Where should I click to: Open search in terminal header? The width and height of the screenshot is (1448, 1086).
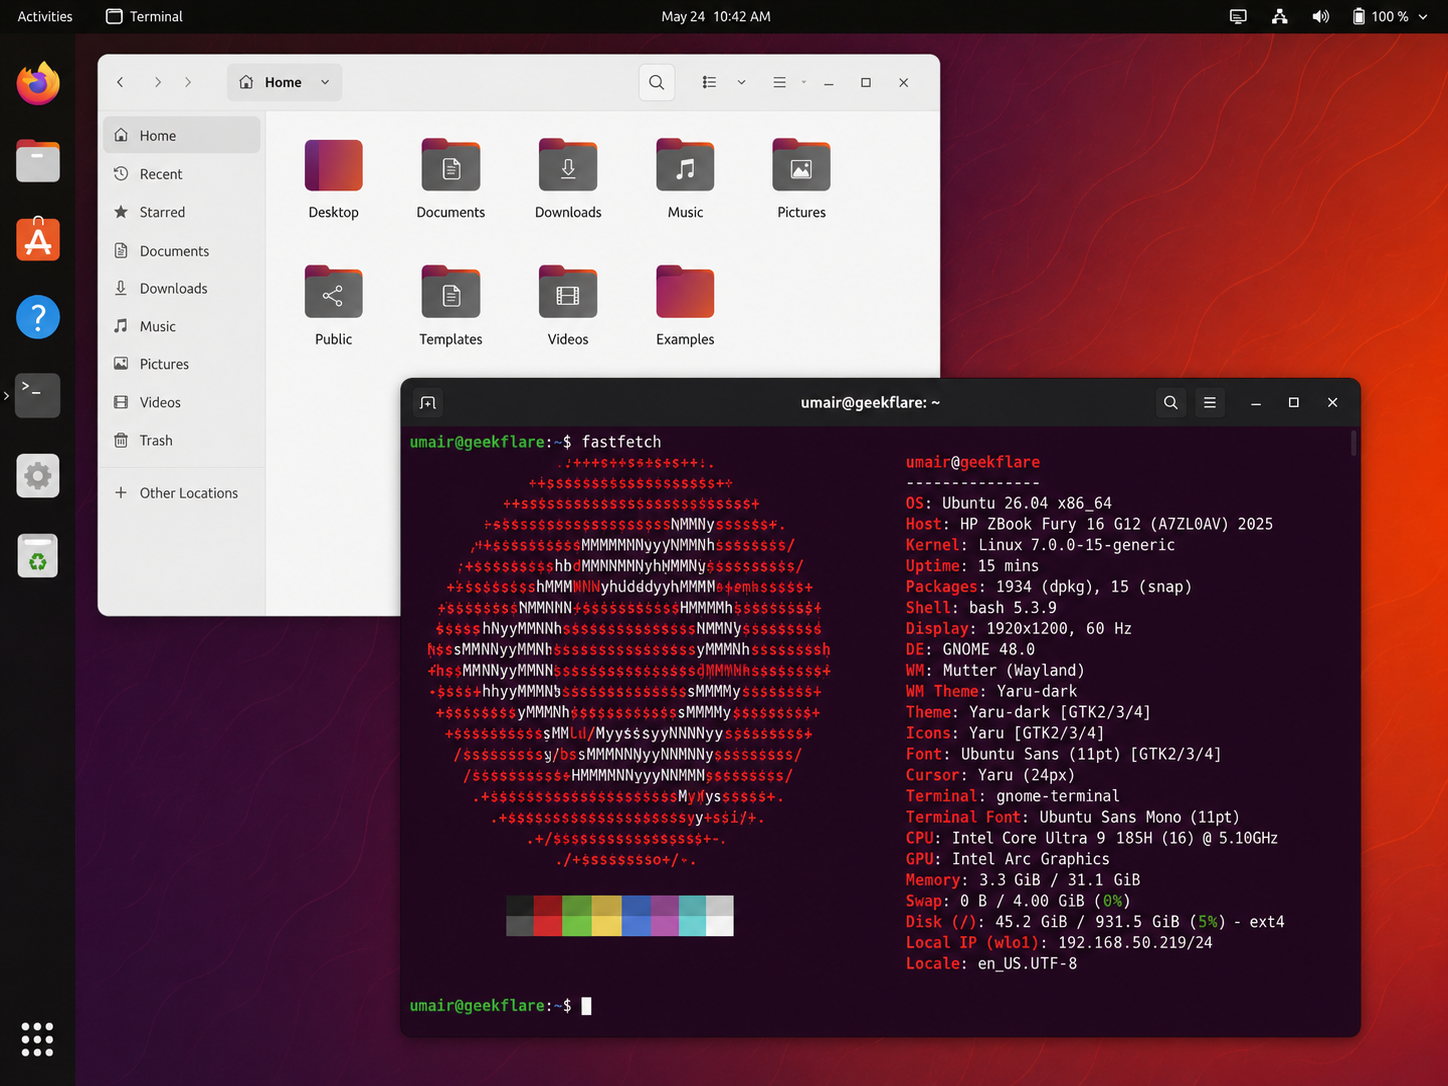pos(1170,402)
